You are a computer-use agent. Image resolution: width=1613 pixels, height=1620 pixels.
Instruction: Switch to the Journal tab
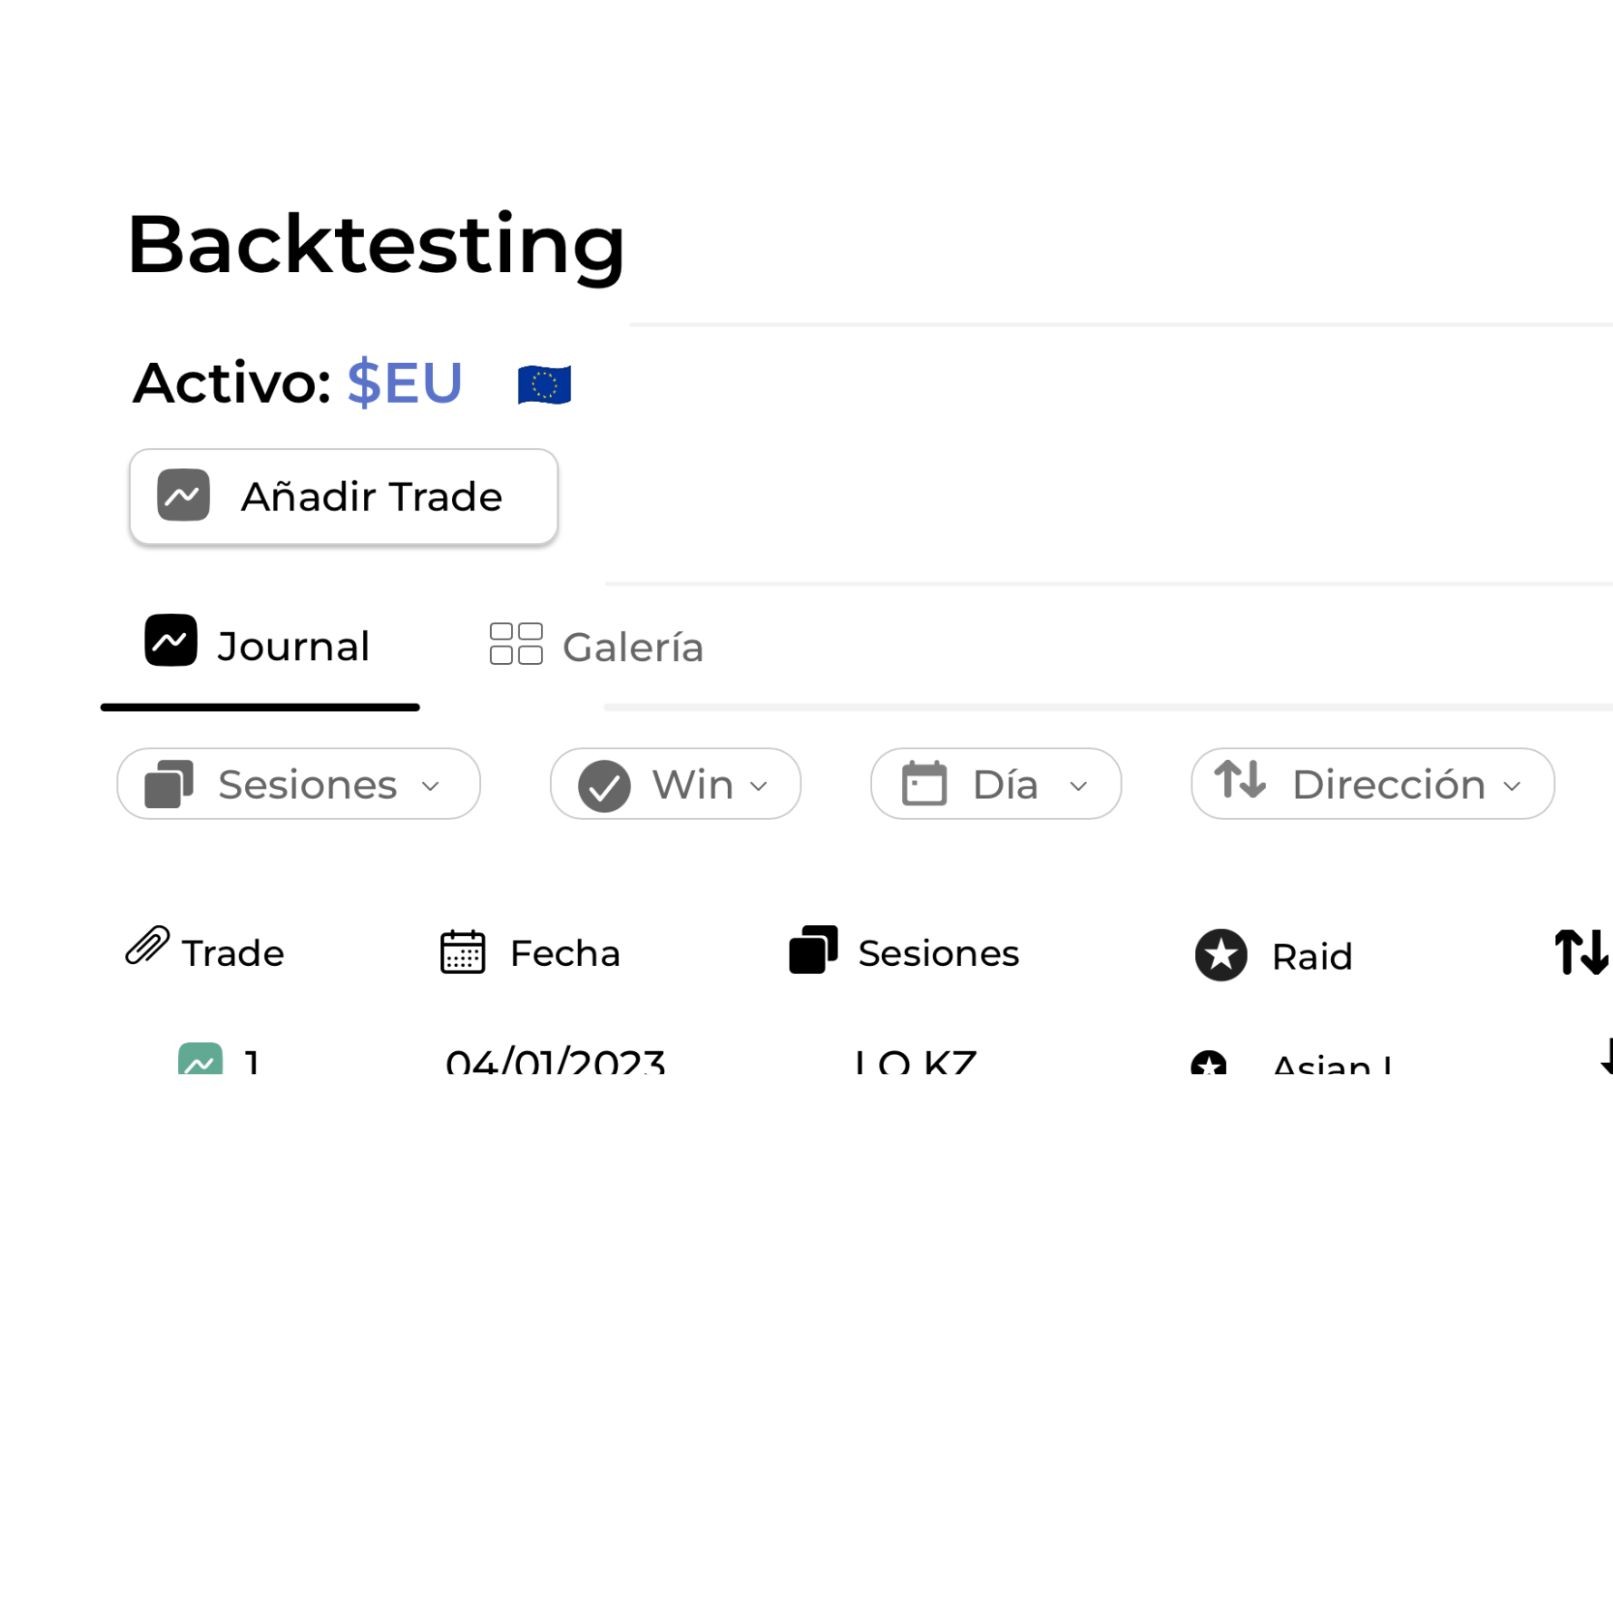[258, 646]
